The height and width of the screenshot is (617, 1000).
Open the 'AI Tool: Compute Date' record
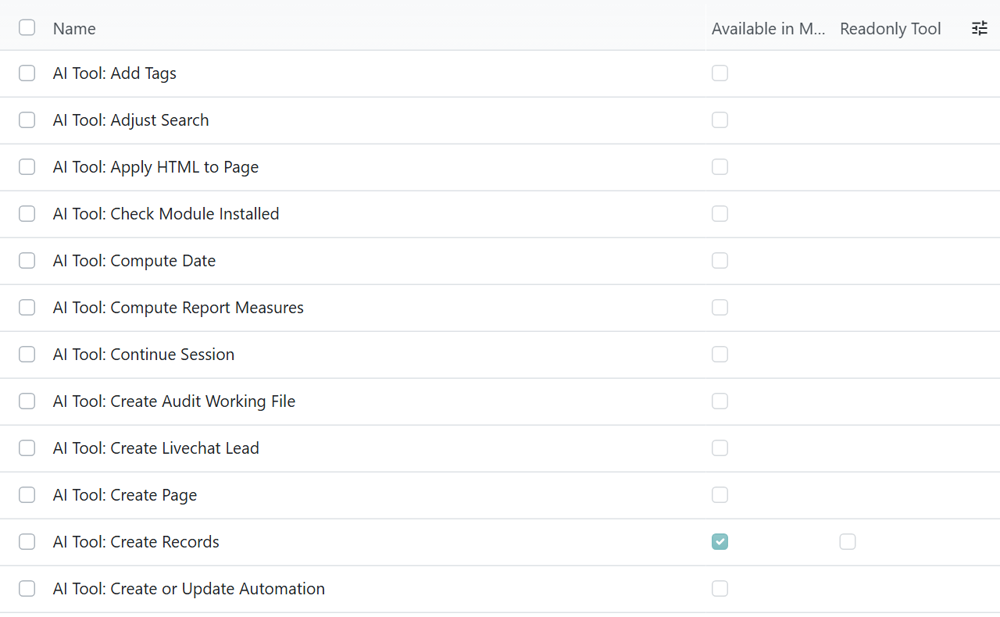pyautogui.click(x=134, y=261)
